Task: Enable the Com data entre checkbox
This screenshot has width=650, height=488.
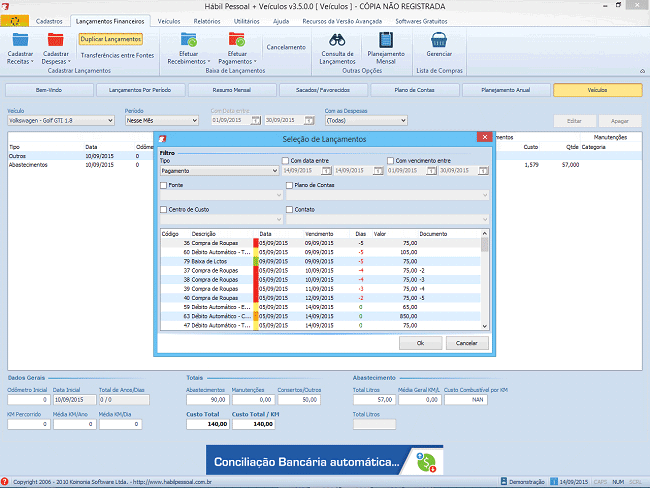Action: coord(285,160)
